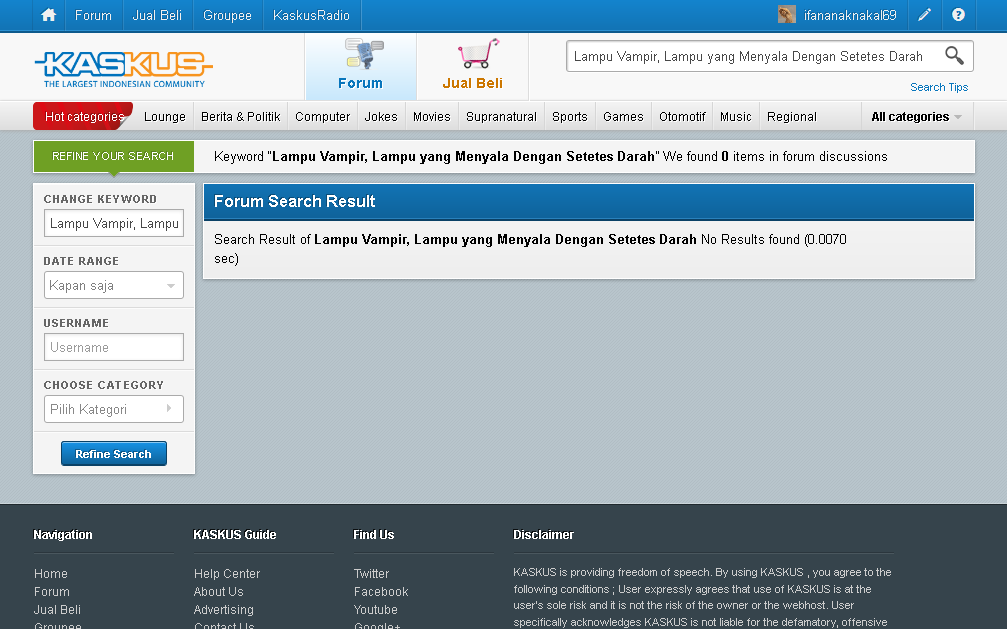This screenshot has height=629, width=1007.
Task: Open Groupee in the top bar
Action: click(227, 15)
